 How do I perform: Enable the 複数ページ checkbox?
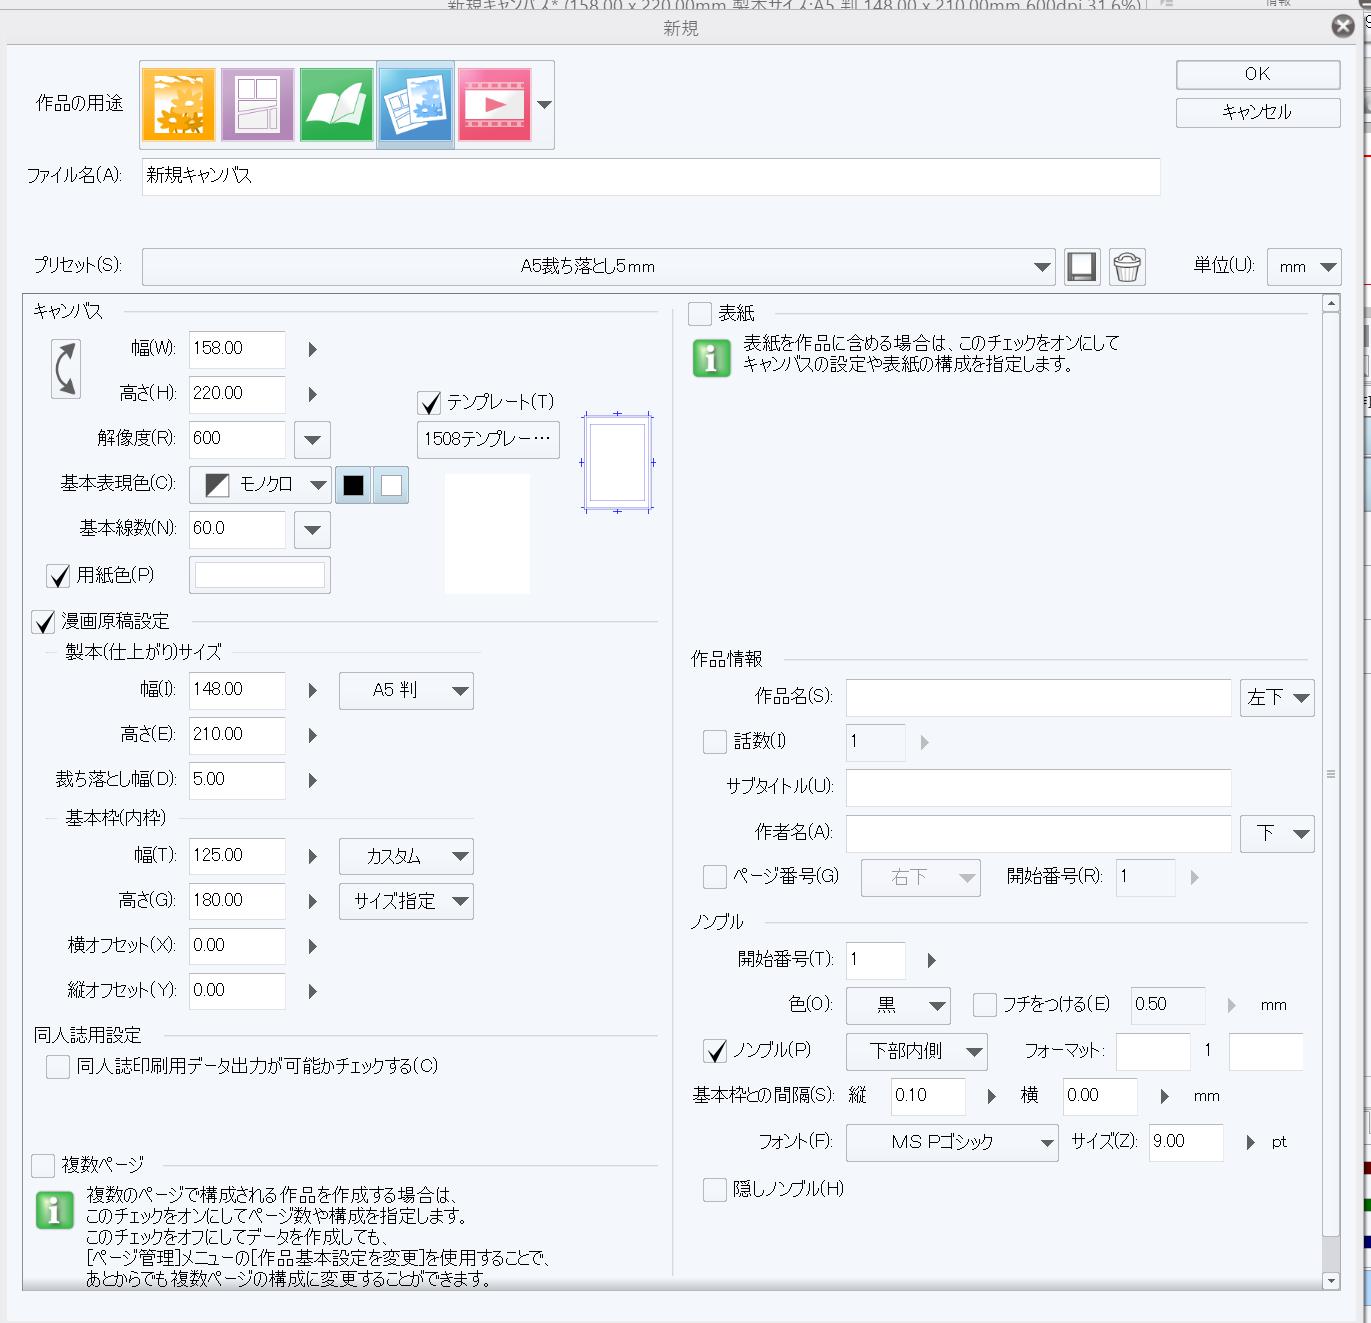click(43, 1164)
